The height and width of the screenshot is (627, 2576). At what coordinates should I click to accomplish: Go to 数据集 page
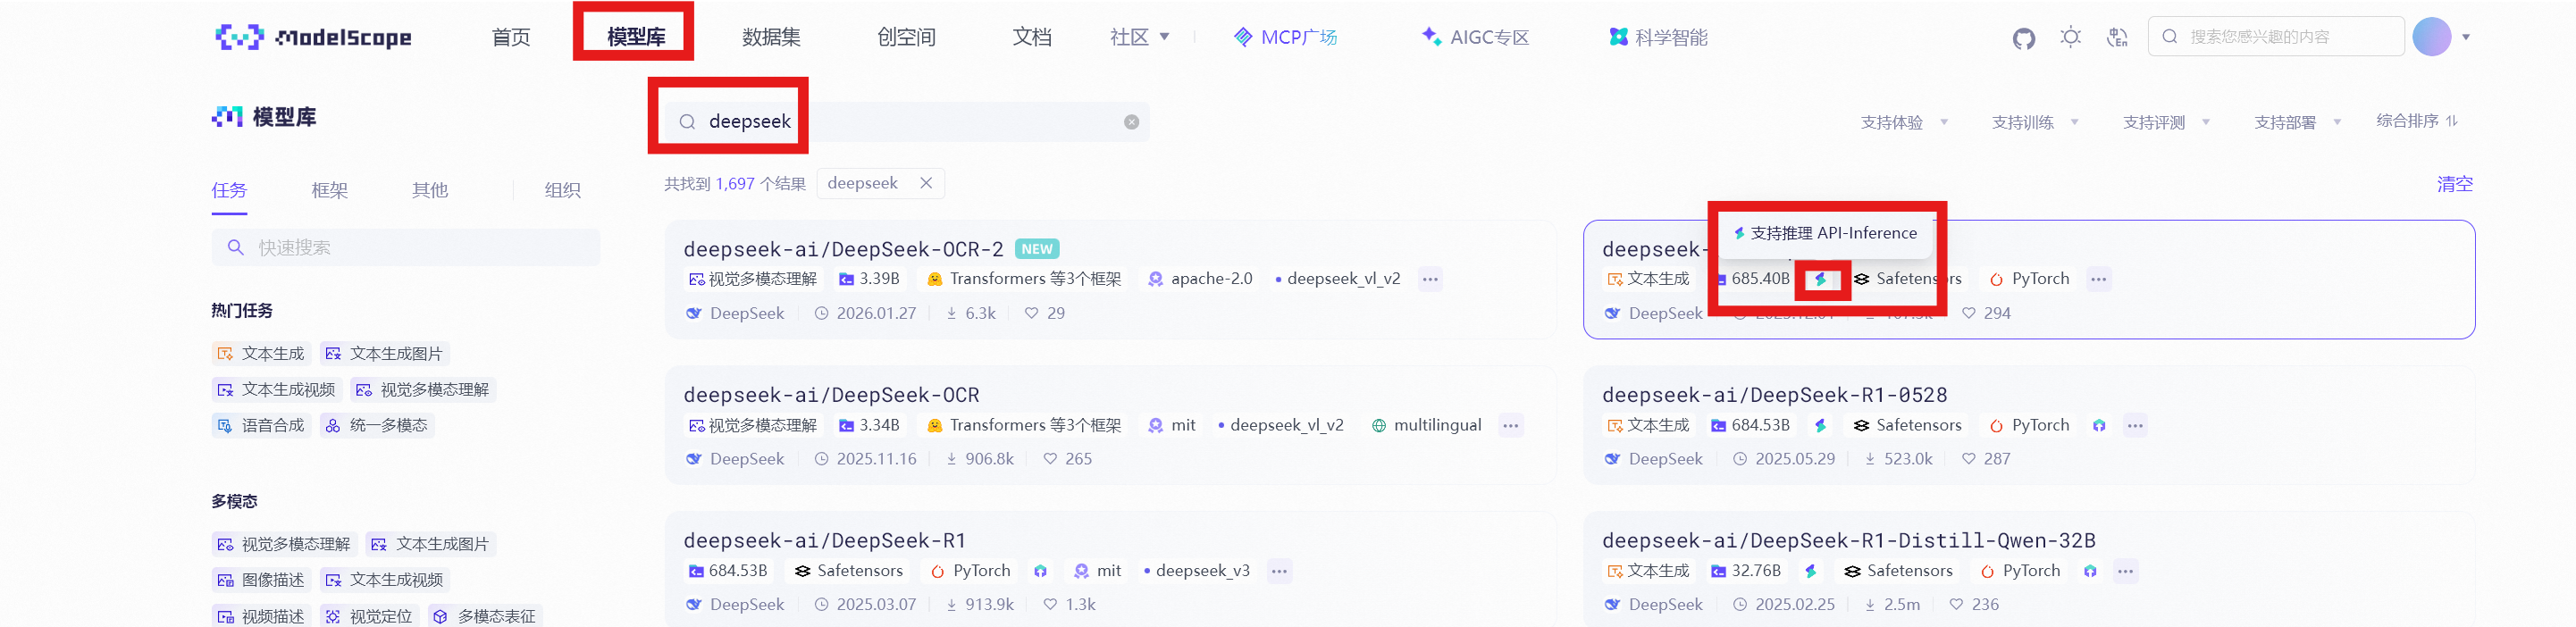click(771, 37)
